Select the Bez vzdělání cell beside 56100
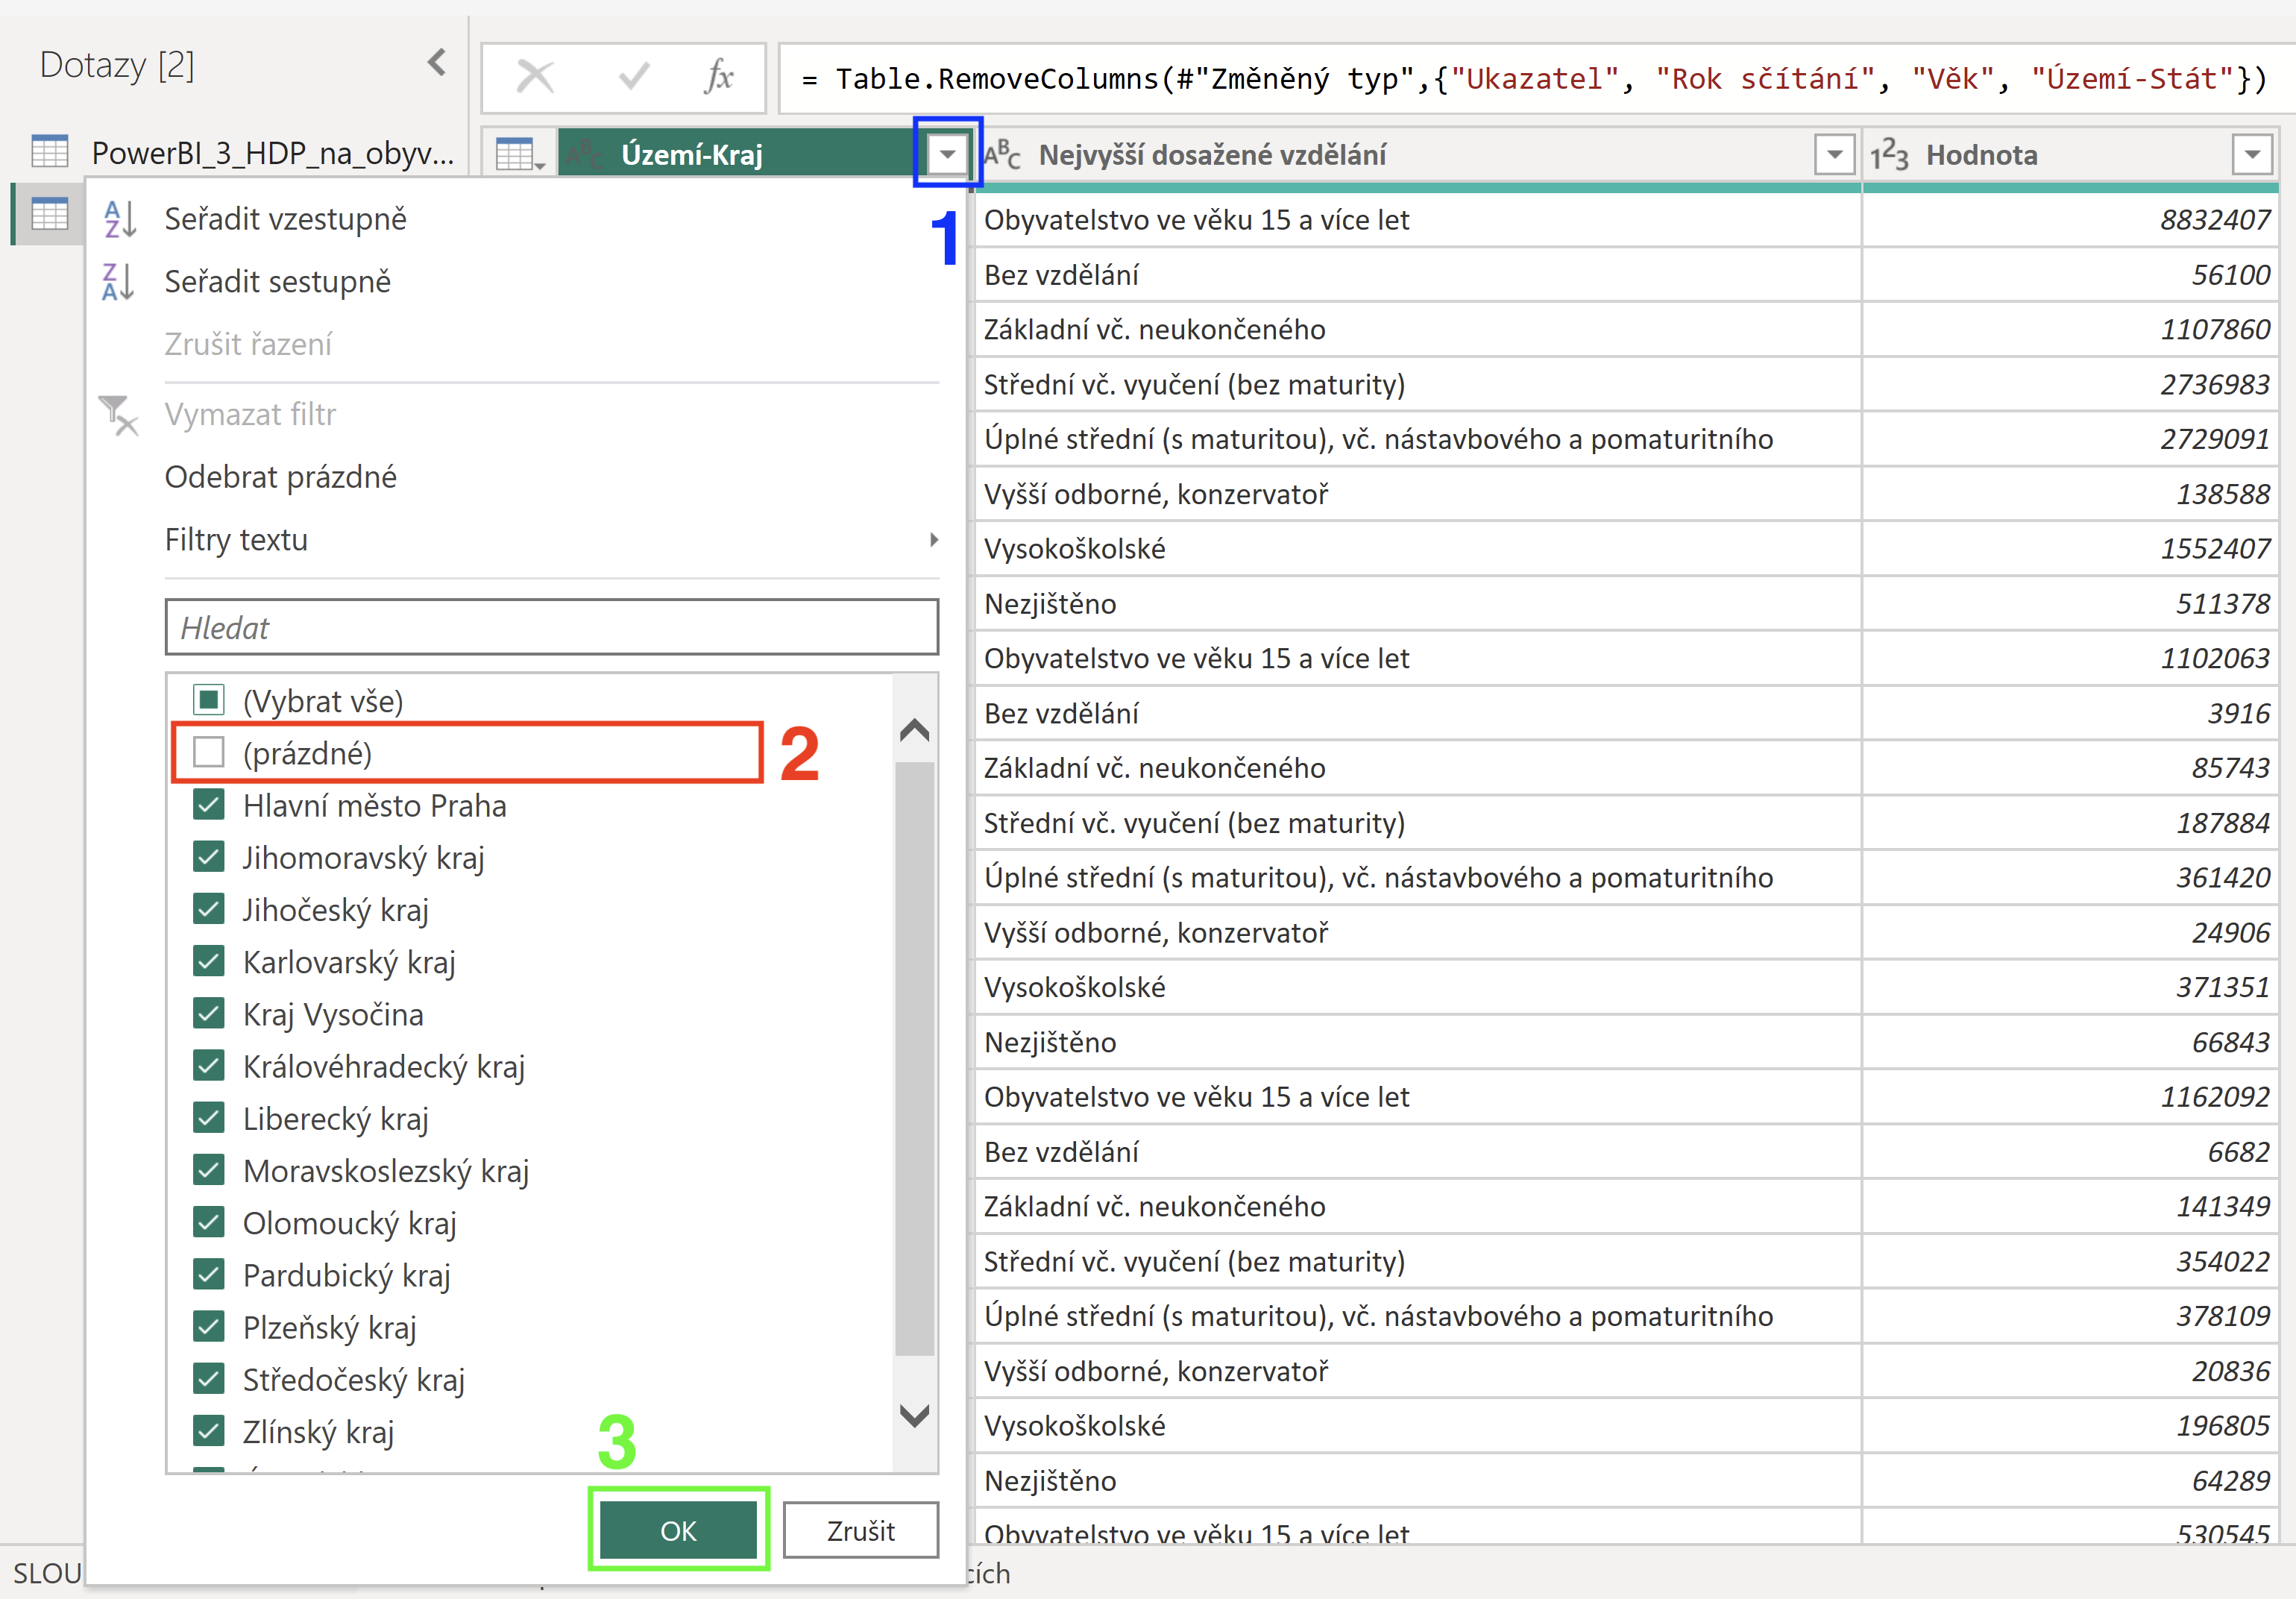Image resolution: width=2296 pixels, height=1599 pixels. click(x=1418, y=274)
